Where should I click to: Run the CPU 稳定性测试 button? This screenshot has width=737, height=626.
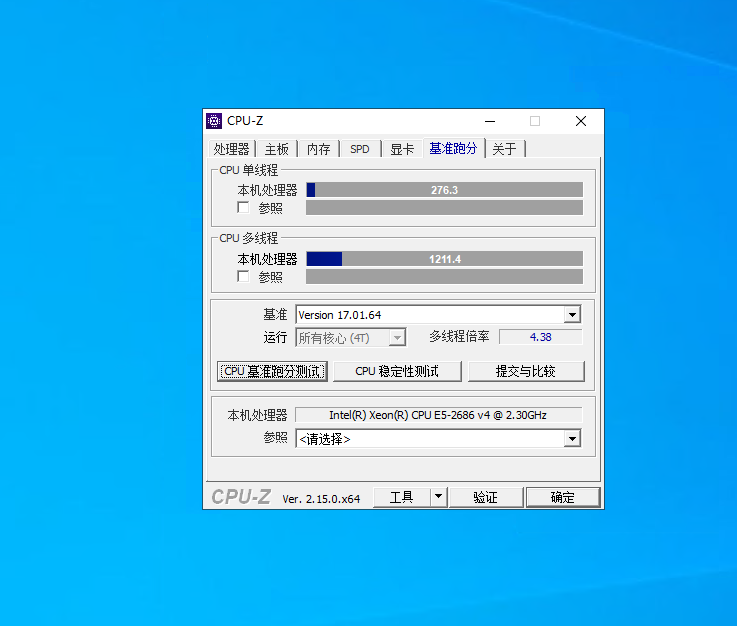(x=397, y=371)
